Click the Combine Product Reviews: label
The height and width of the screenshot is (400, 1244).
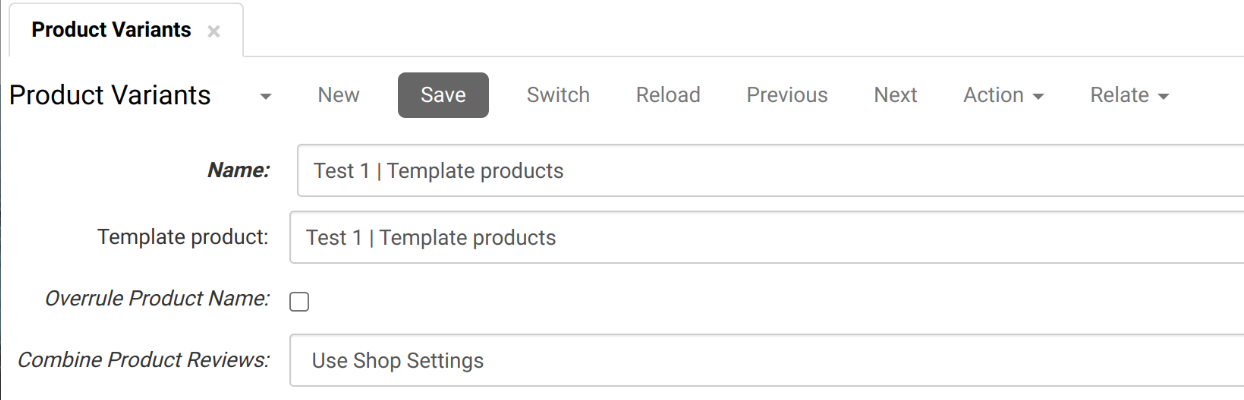coord(144,360)
